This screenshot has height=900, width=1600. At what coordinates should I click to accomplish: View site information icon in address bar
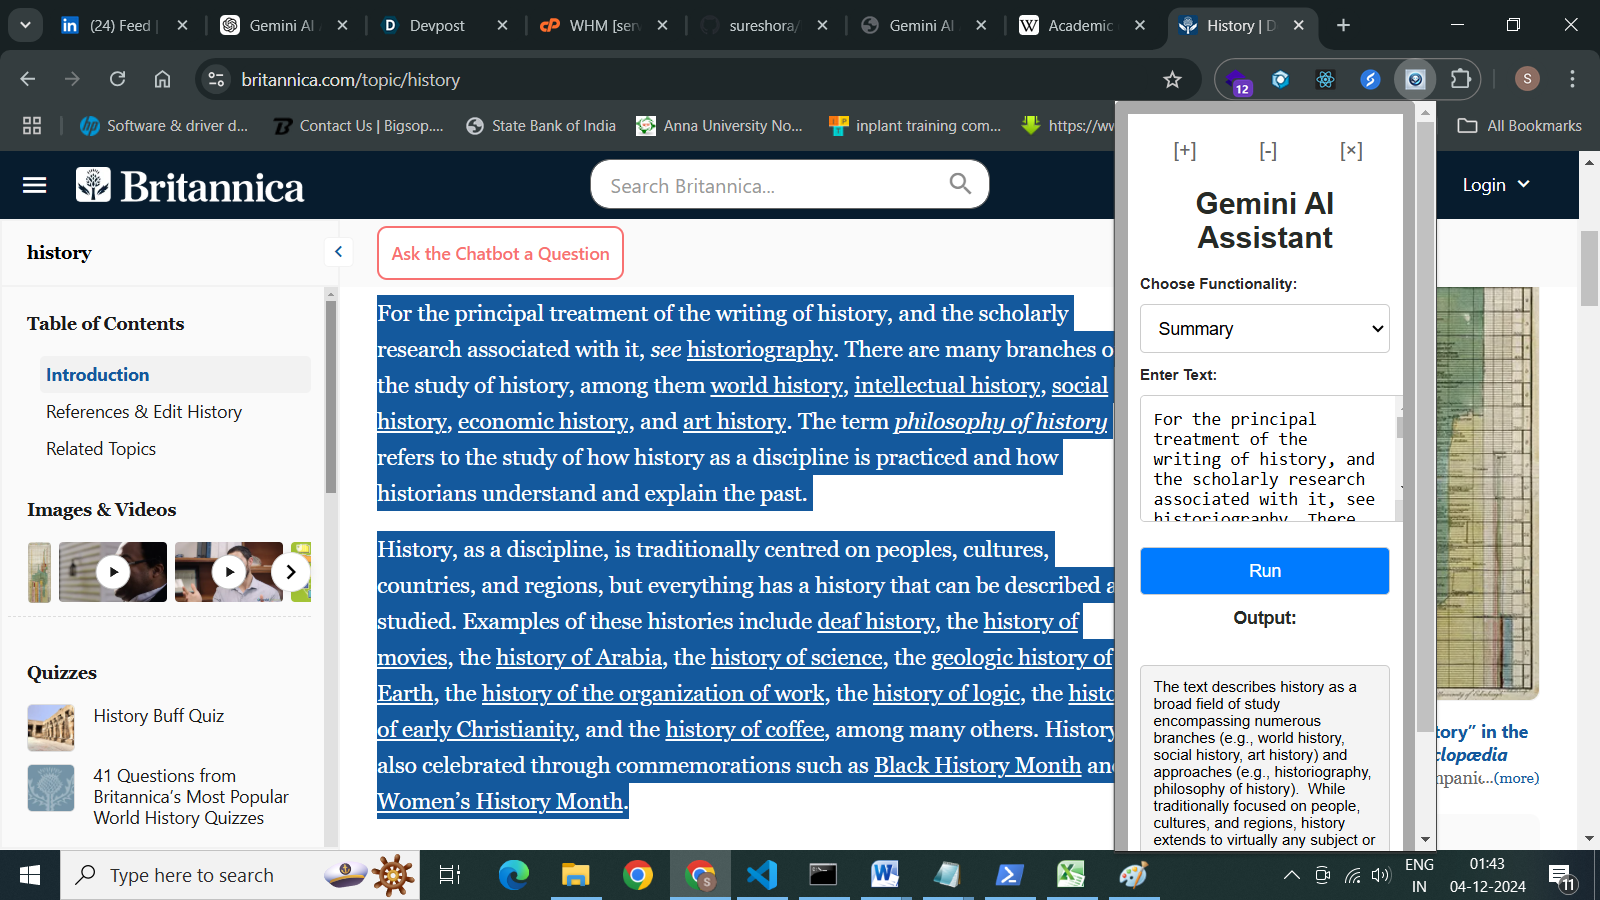coord(216,79)
